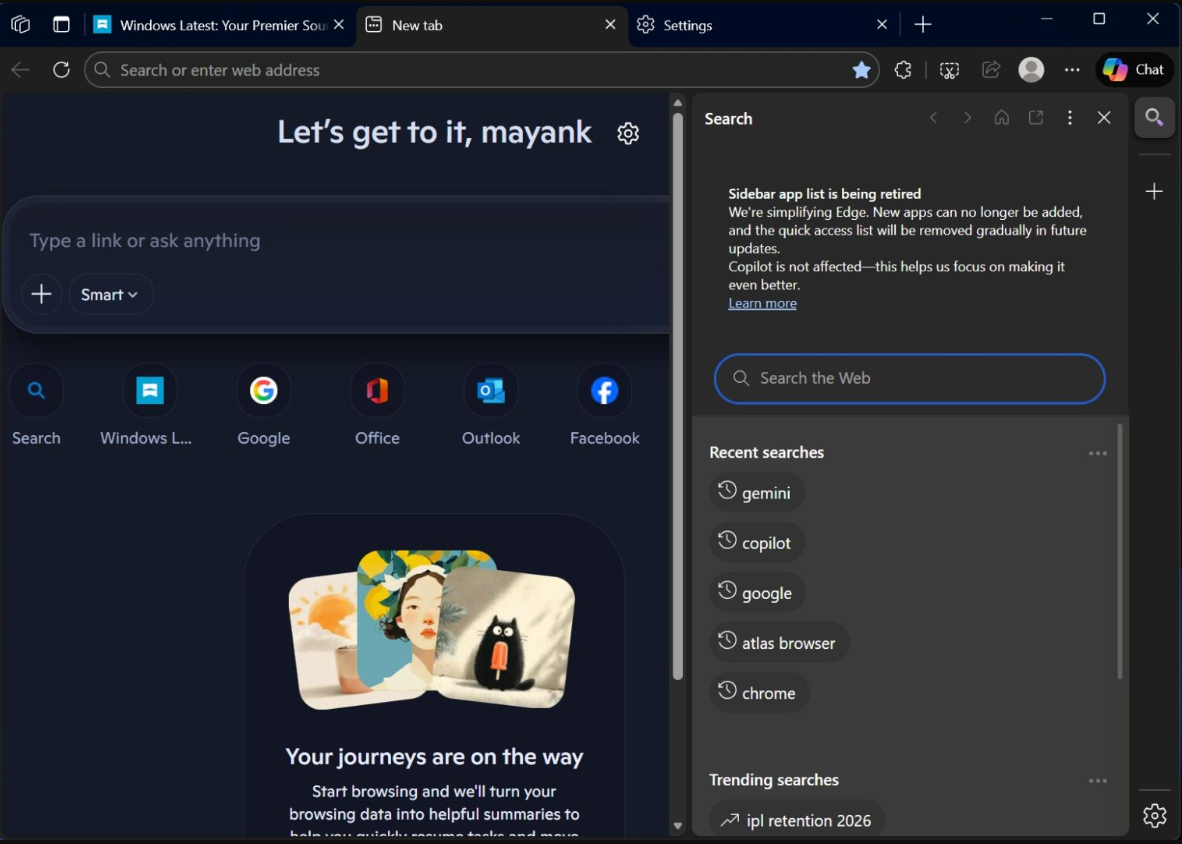
Task: Focus the Search or enter web address bar
Action: [x=482, y=70]
